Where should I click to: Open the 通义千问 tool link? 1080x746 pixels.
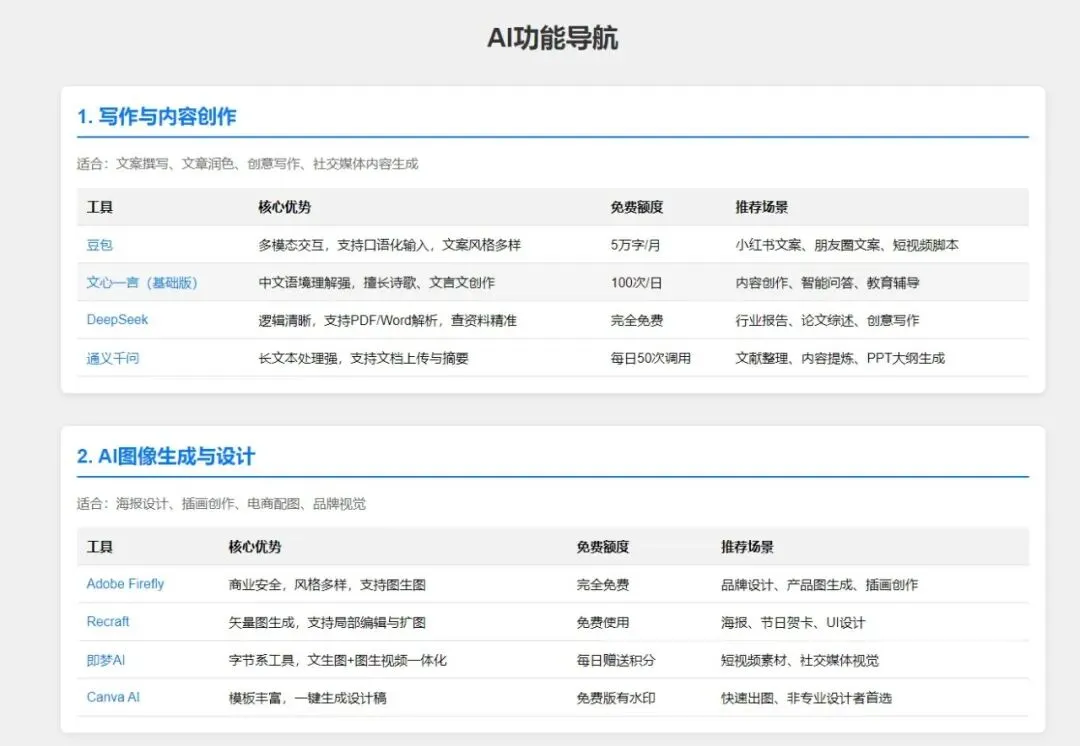point(113,358)
